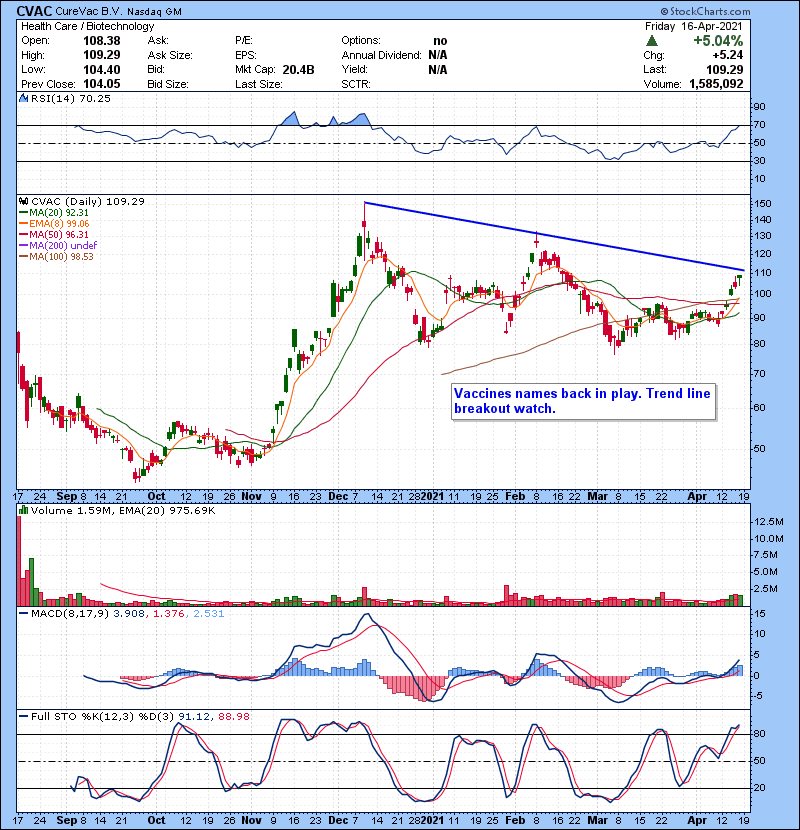
Task: Click the Open value 108.38
Action: (x=102, y=41)
